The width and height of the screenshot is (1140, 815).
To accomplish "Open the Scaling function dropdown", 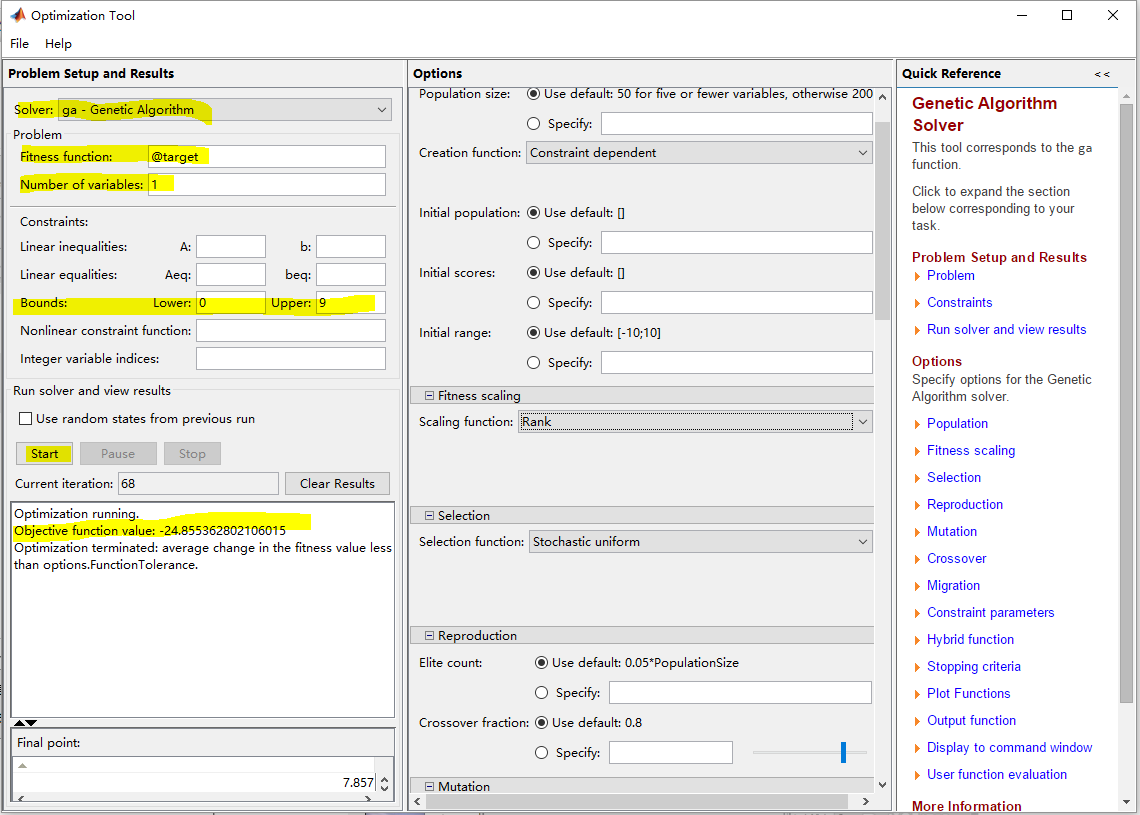I will 694,422.
